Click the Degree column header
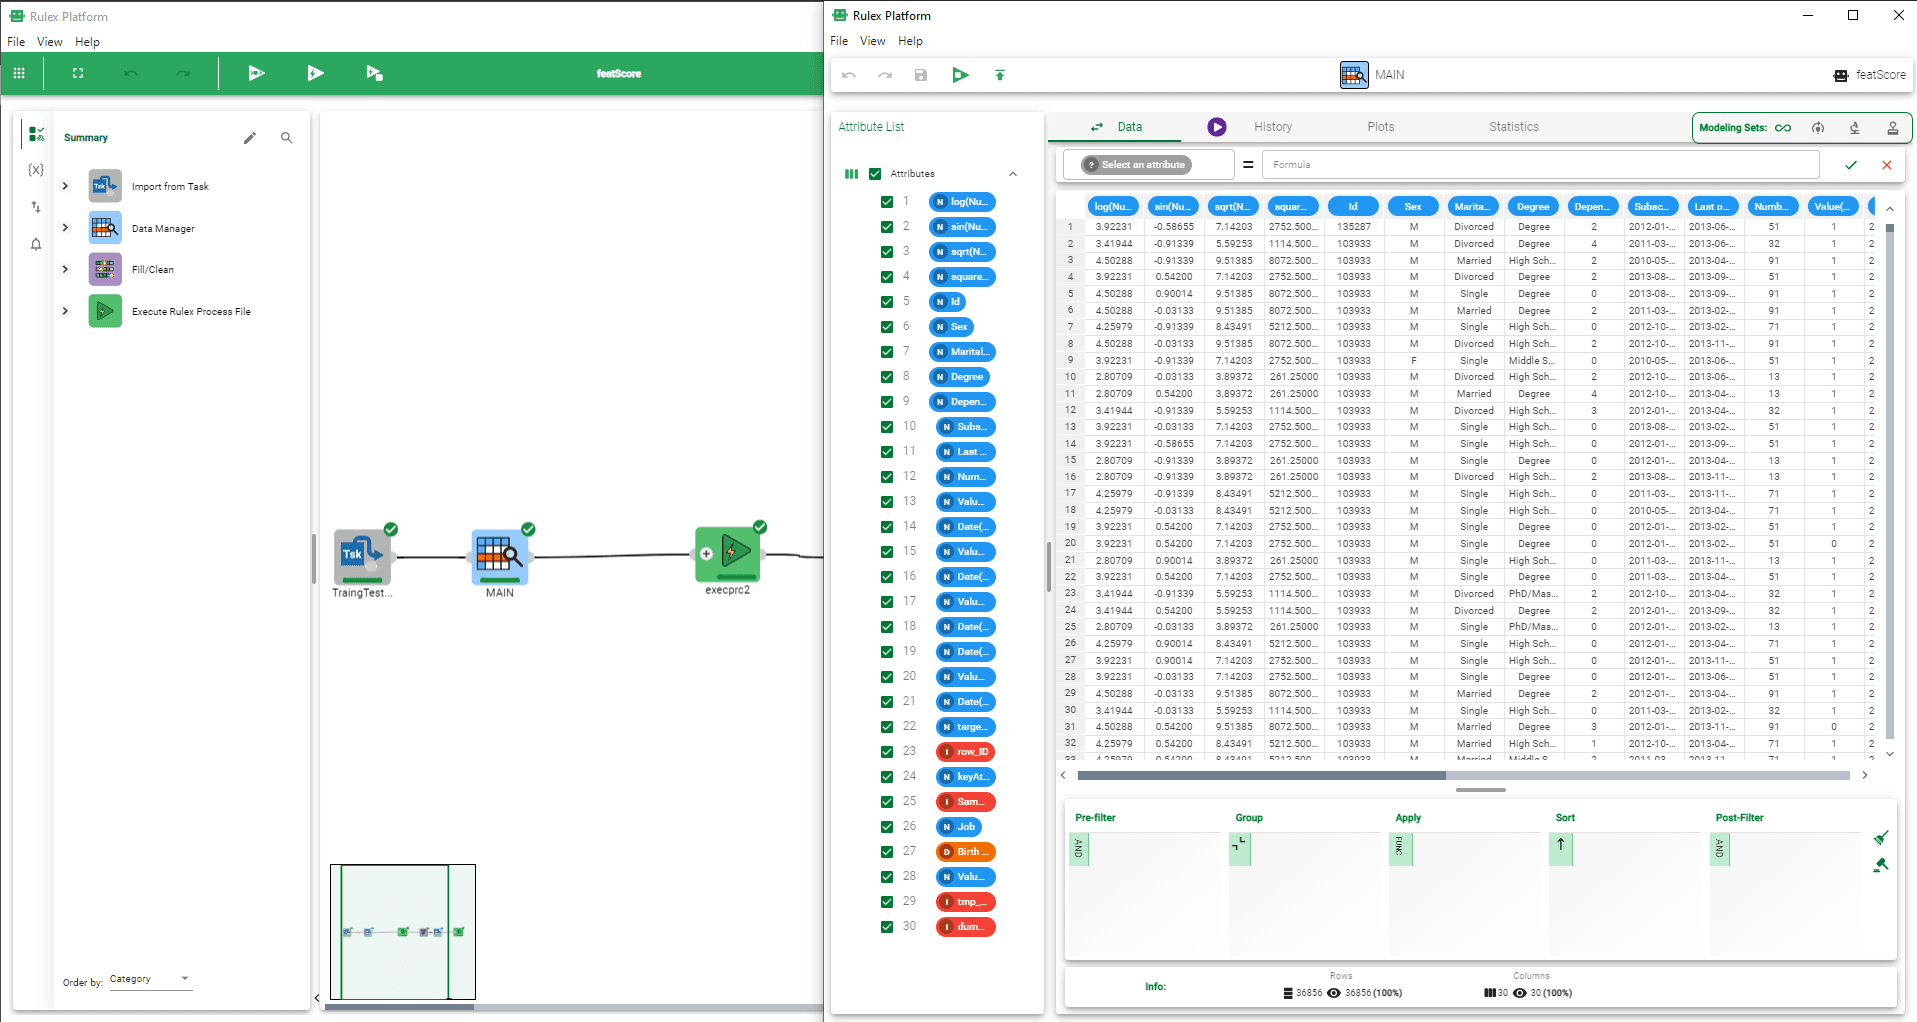 (1532, 207)
